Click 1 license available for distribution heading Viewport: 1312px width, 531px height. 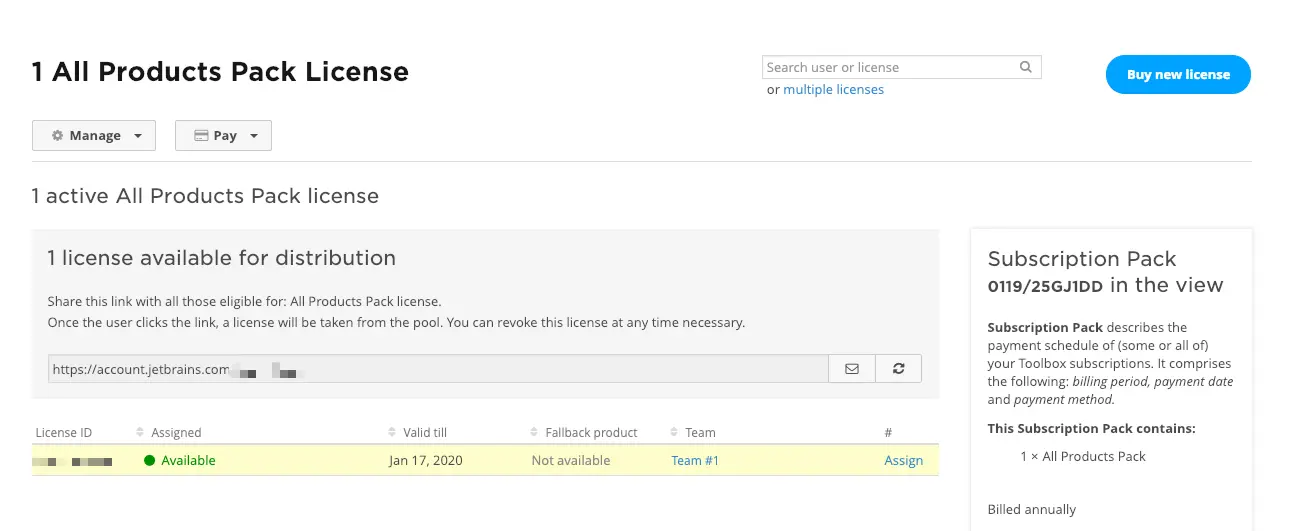[x=221, y=258]
